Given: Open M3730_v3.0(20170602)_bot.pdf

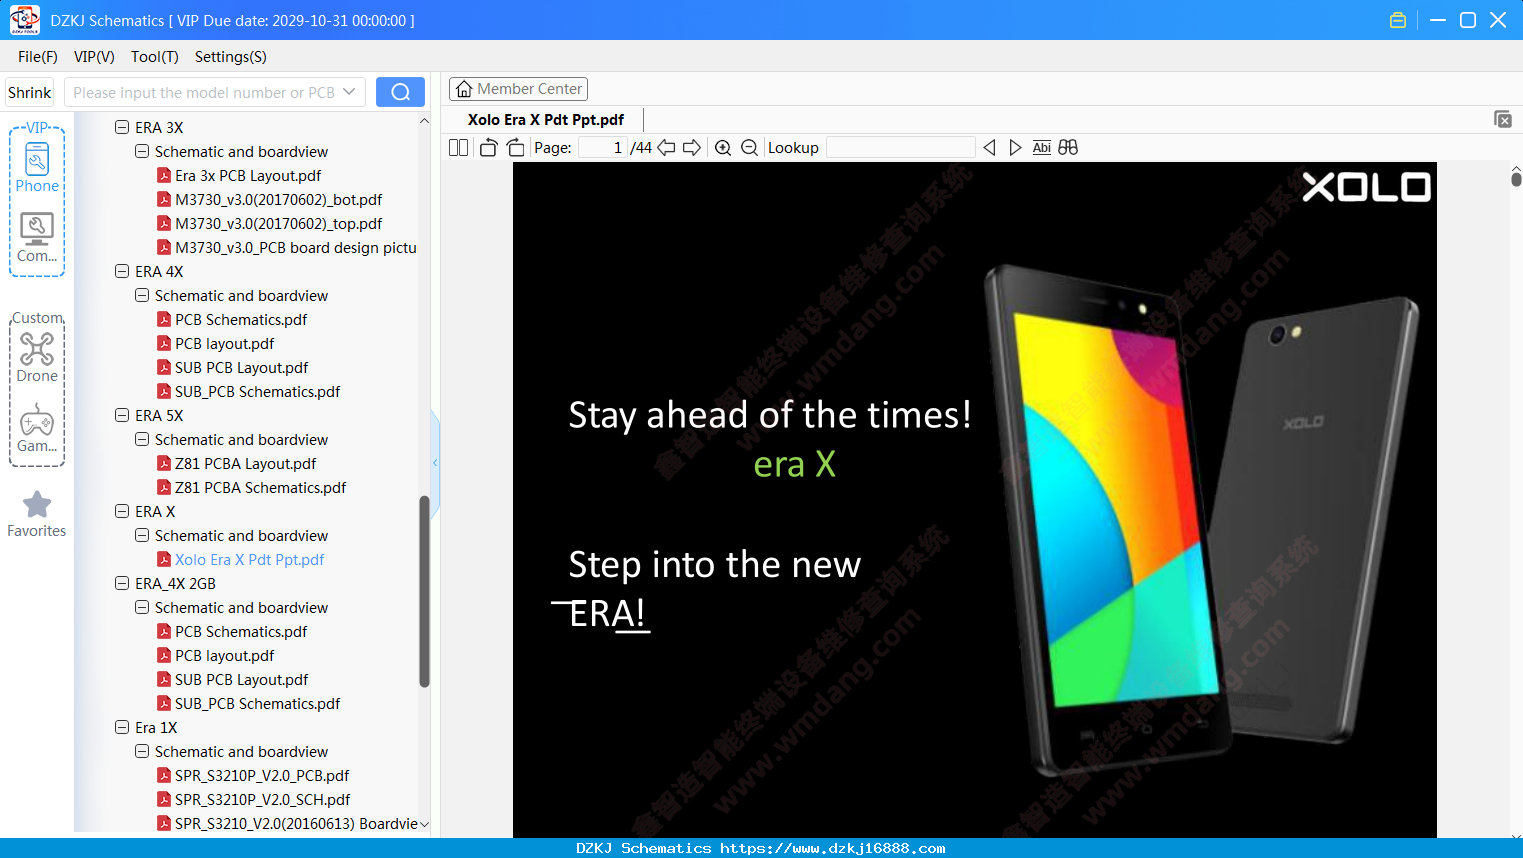Looking at the screenshot, I should pos(278,199).
